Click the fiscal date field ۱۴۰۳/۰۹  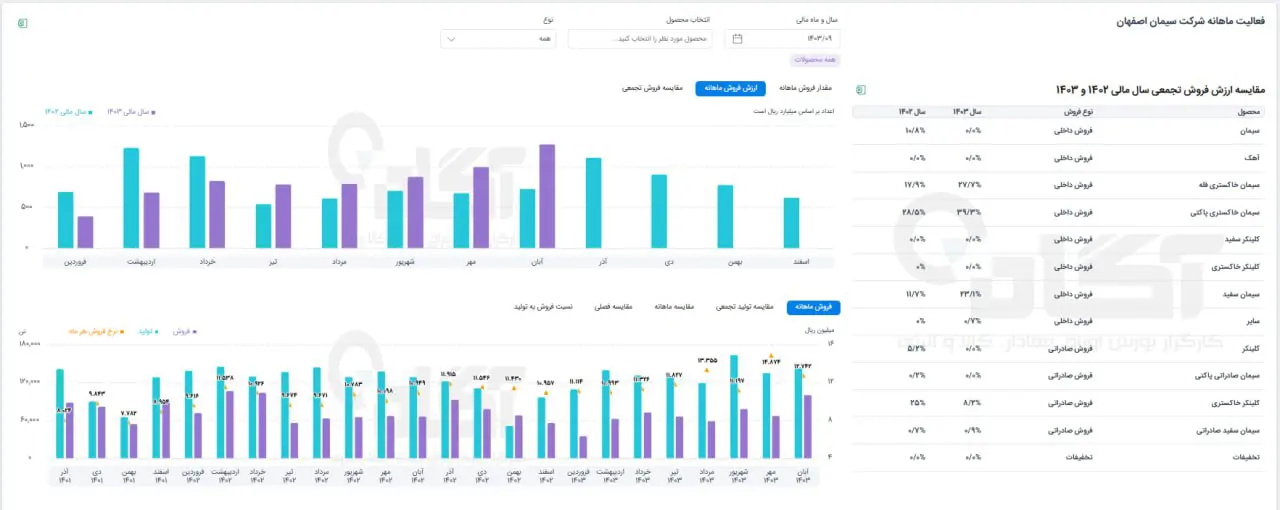point(783,39)
